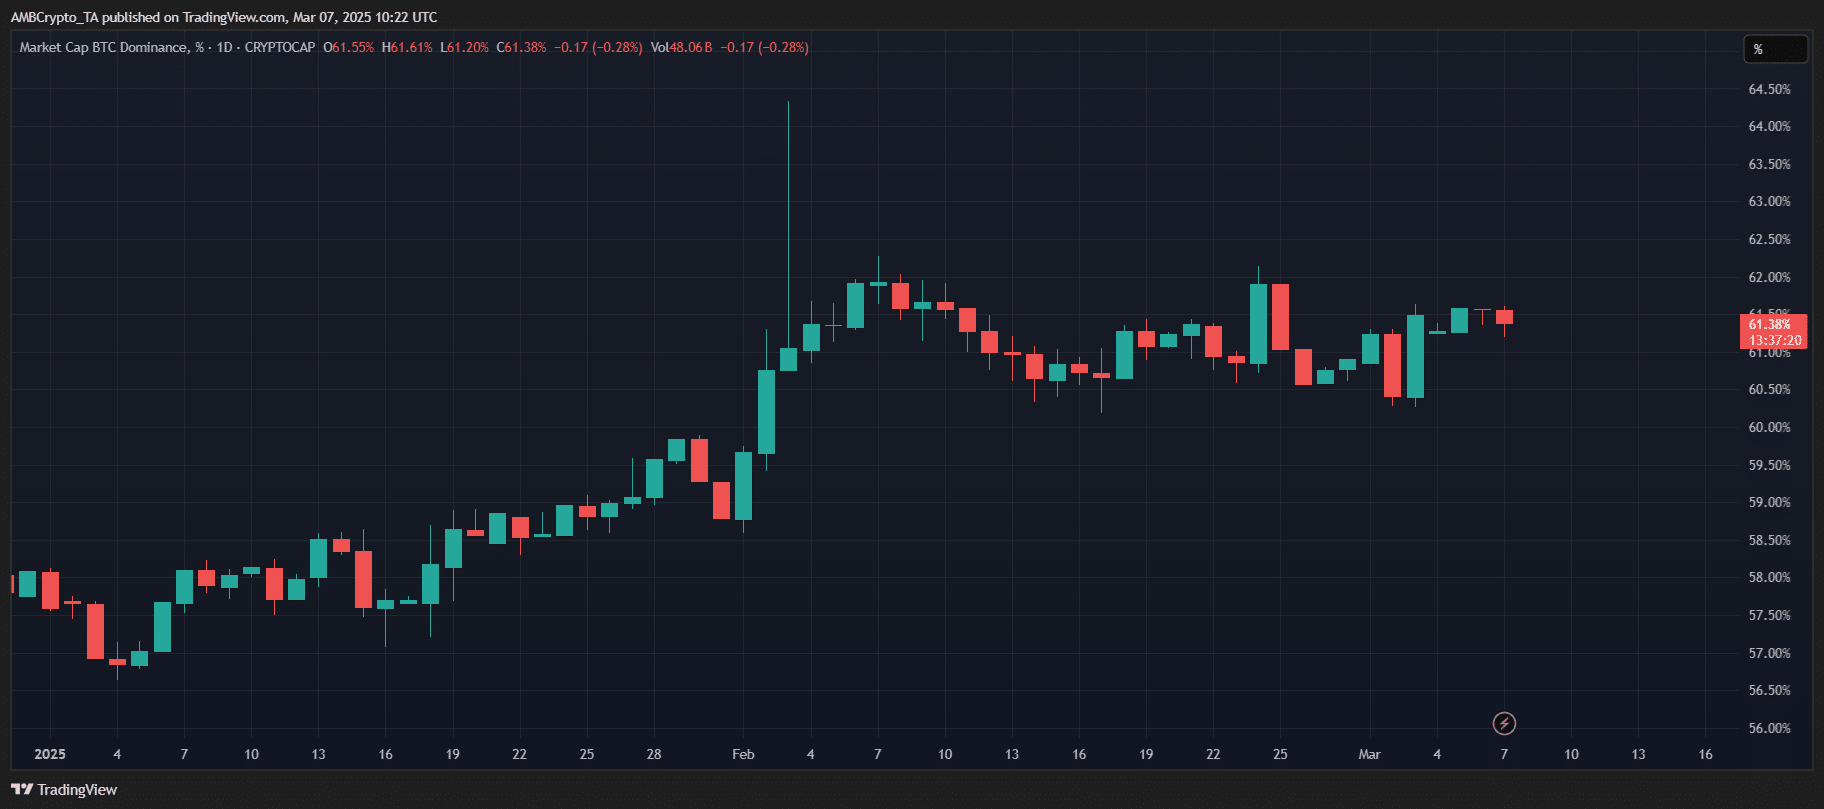Toggle the percent scale button
1824x809 pixels.
coord(1775,49)
